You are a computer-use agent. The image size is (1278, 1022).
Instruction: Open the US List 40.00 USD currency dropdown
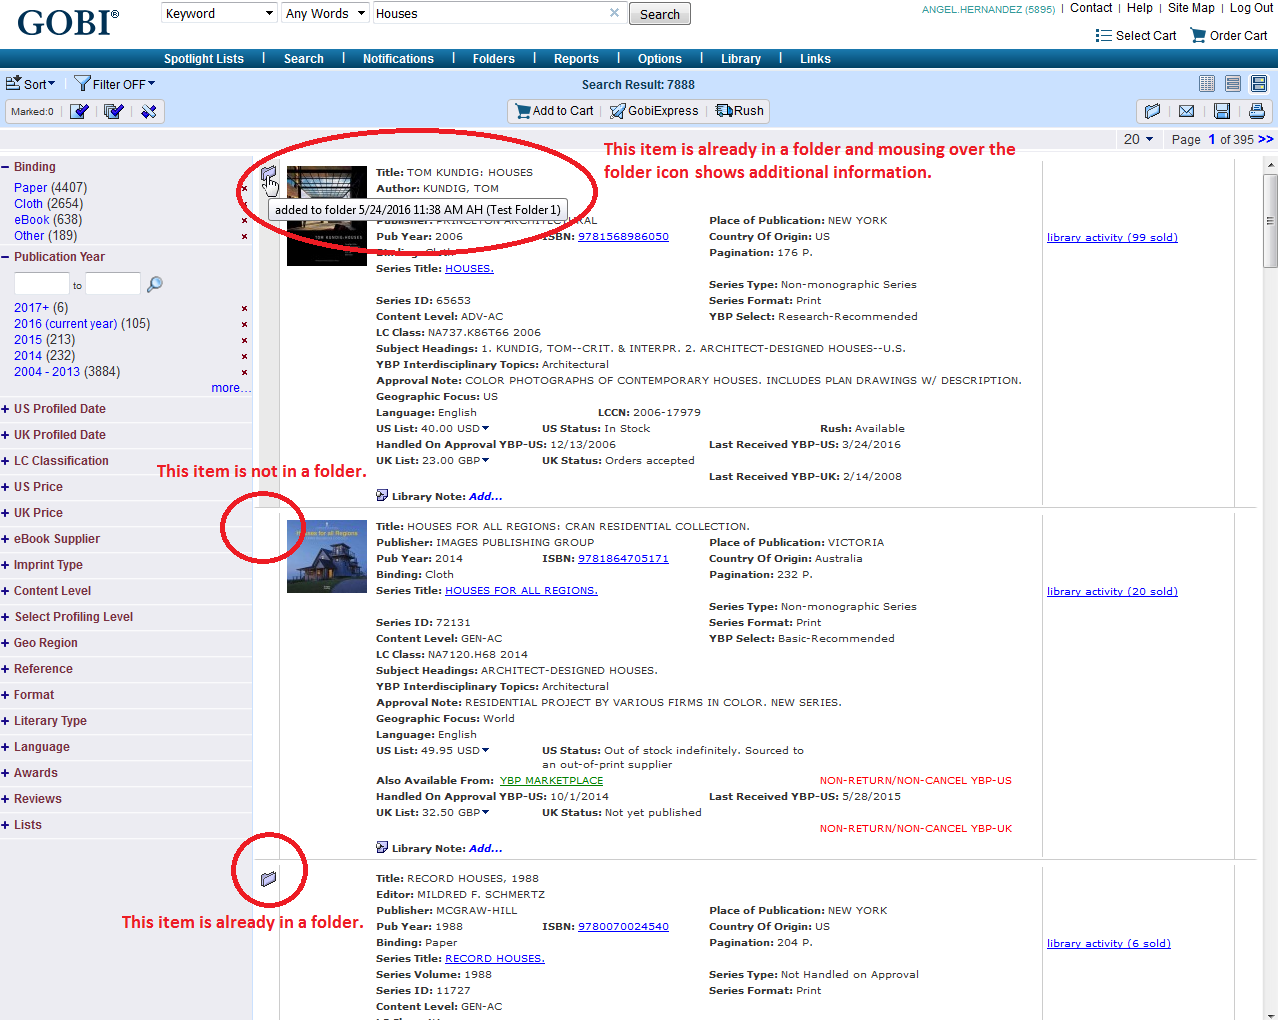click(x=486, y=428)
